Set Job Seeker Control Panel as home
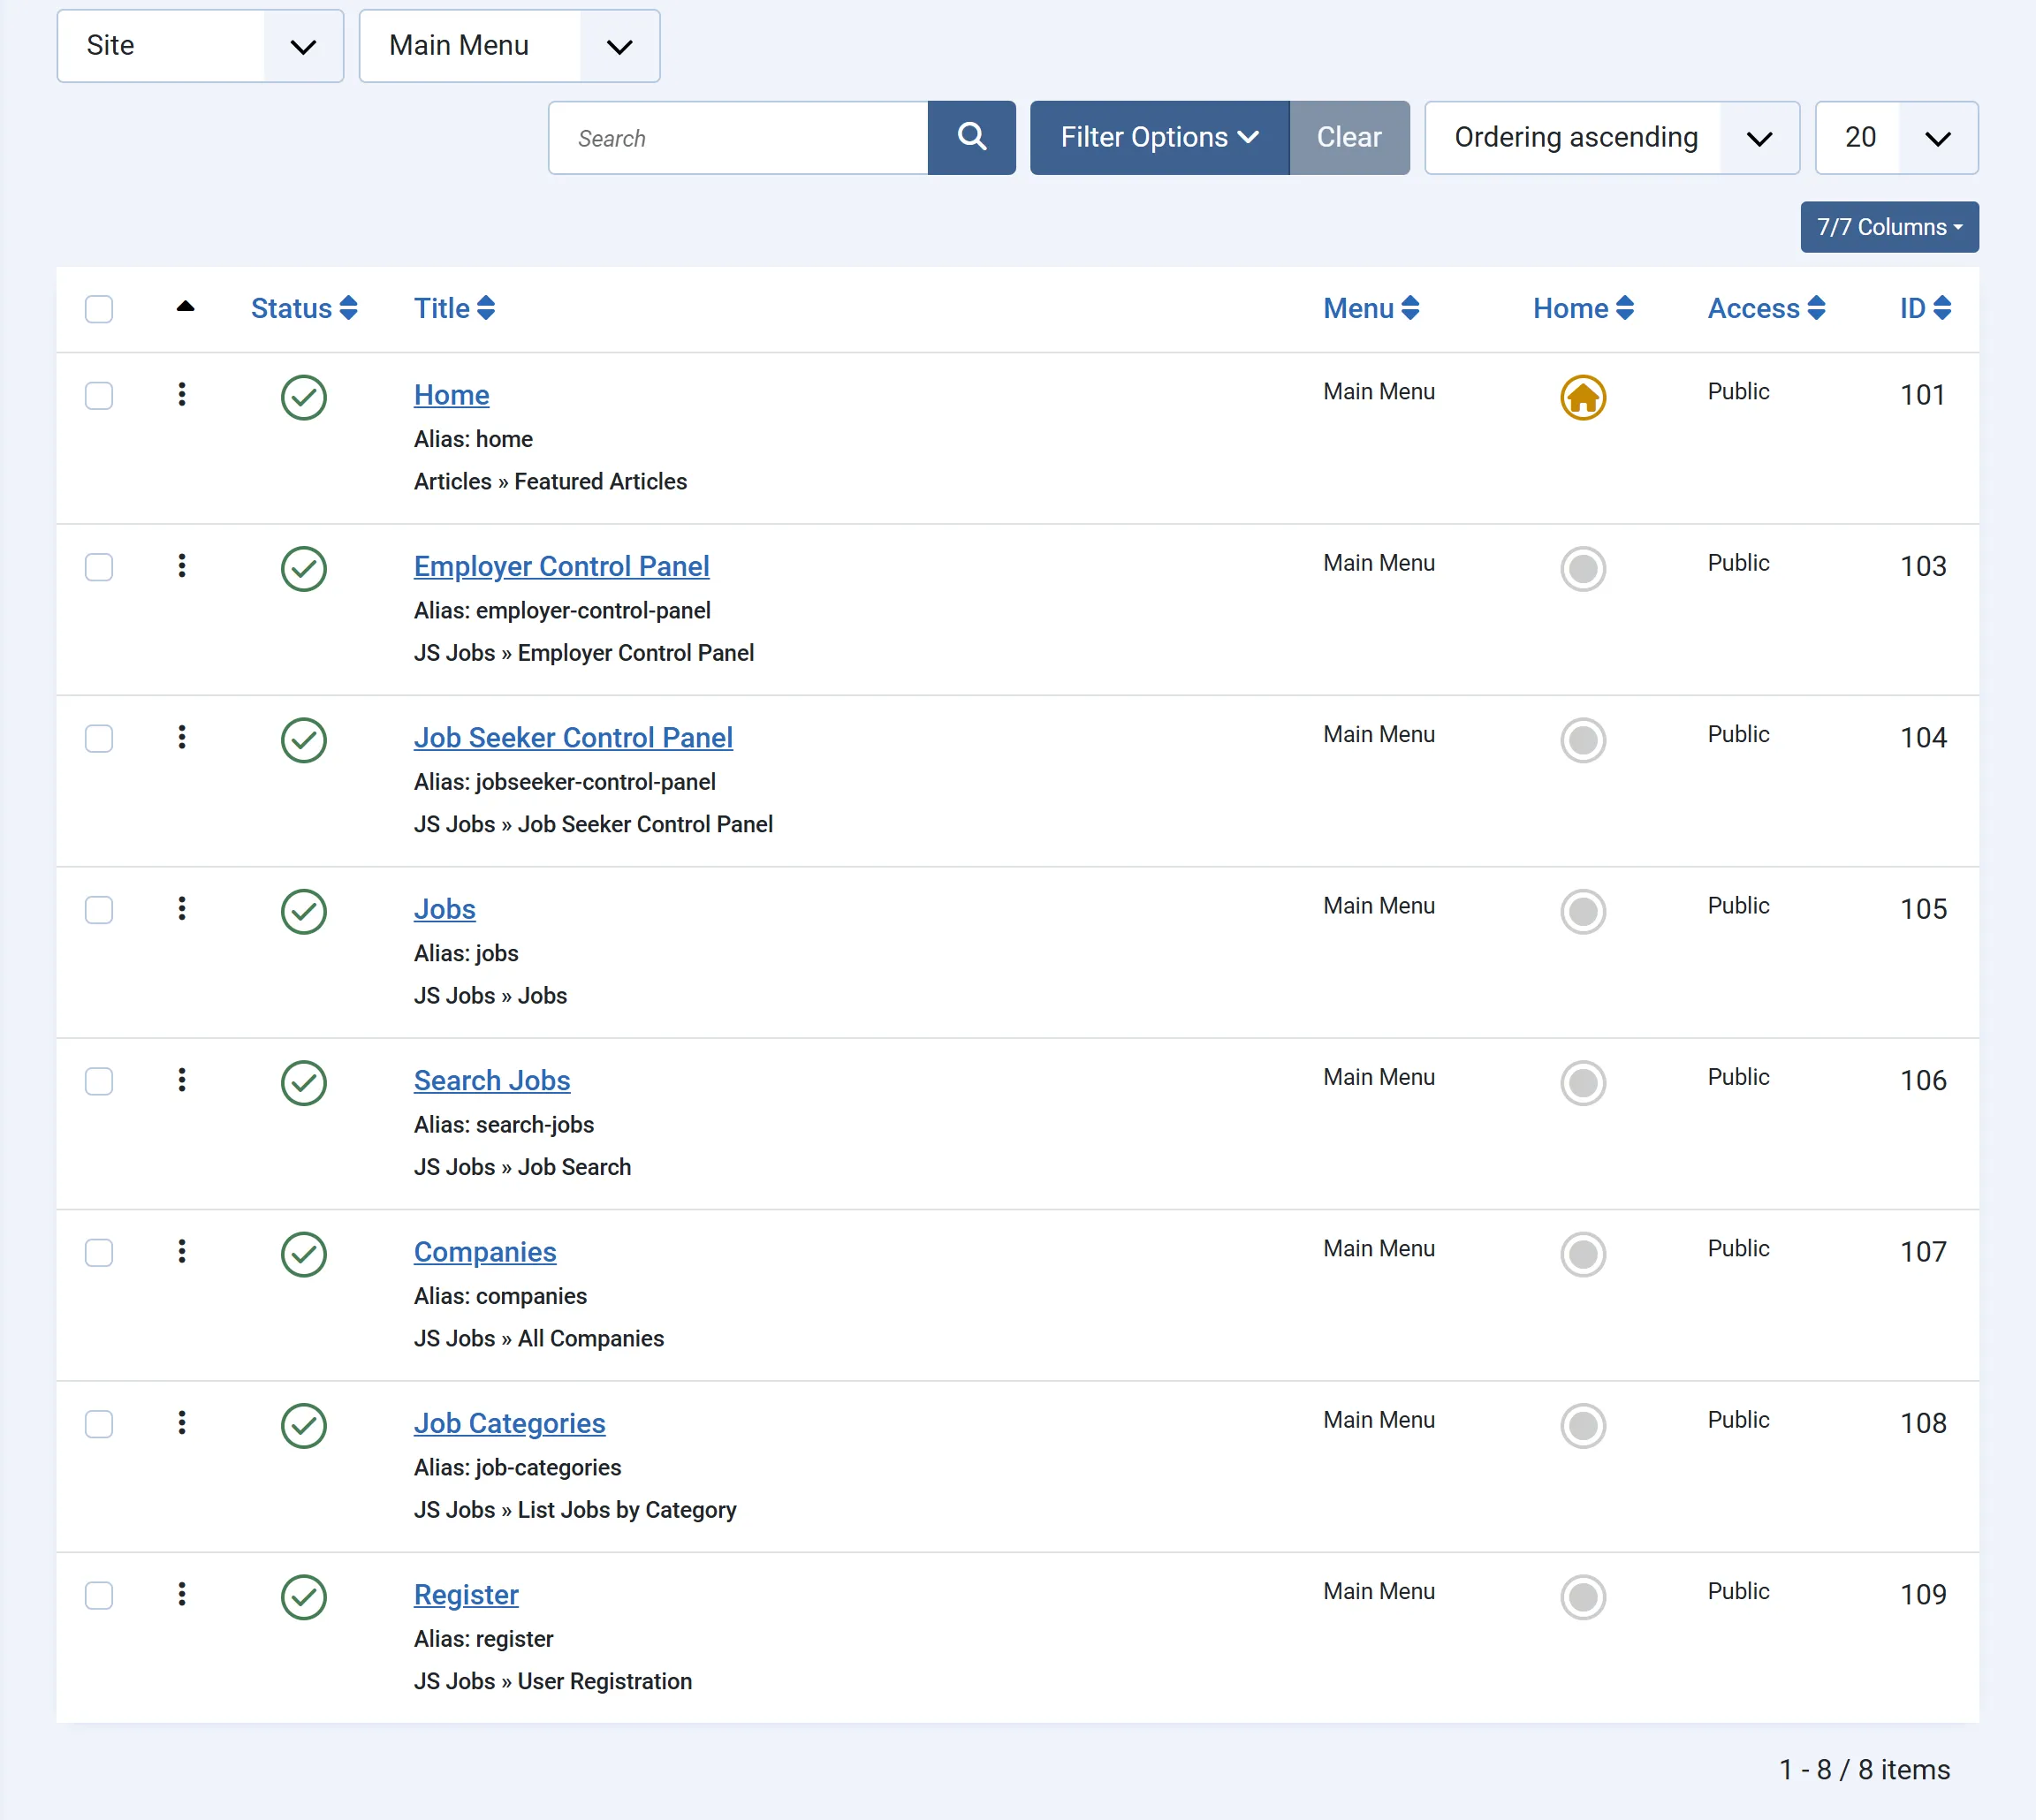The image size is (2036, 1820). click(x=1583, y=740)
